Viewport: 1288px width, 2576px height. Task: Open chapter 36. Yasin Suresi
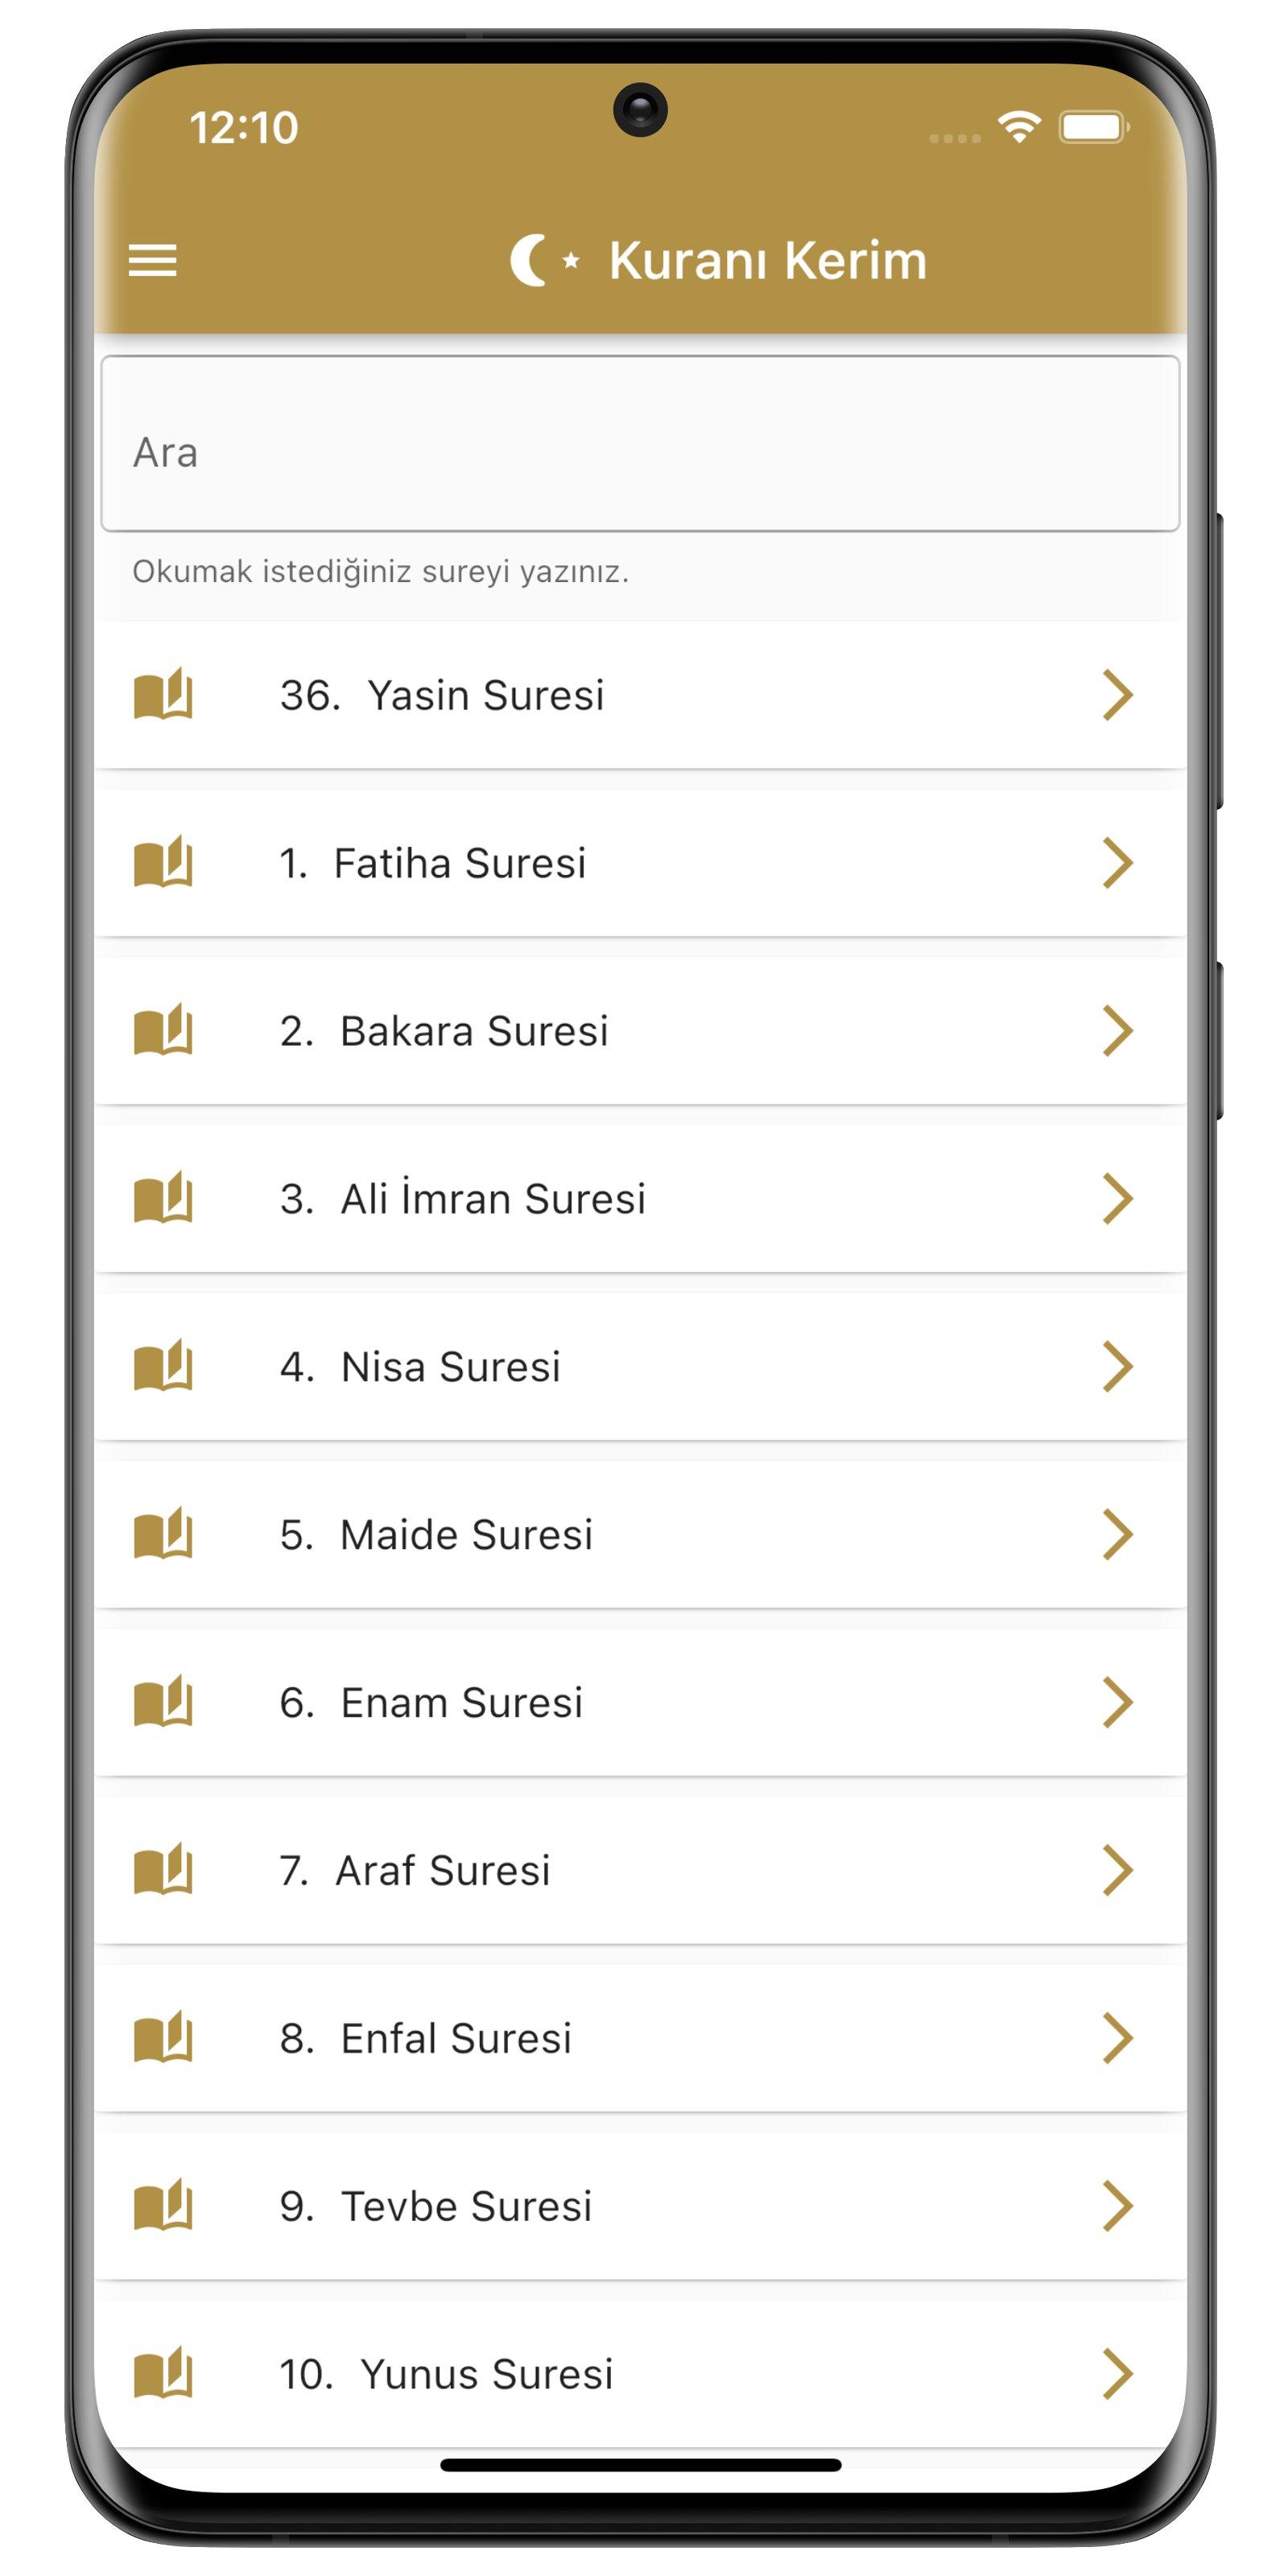pos(442,695)
